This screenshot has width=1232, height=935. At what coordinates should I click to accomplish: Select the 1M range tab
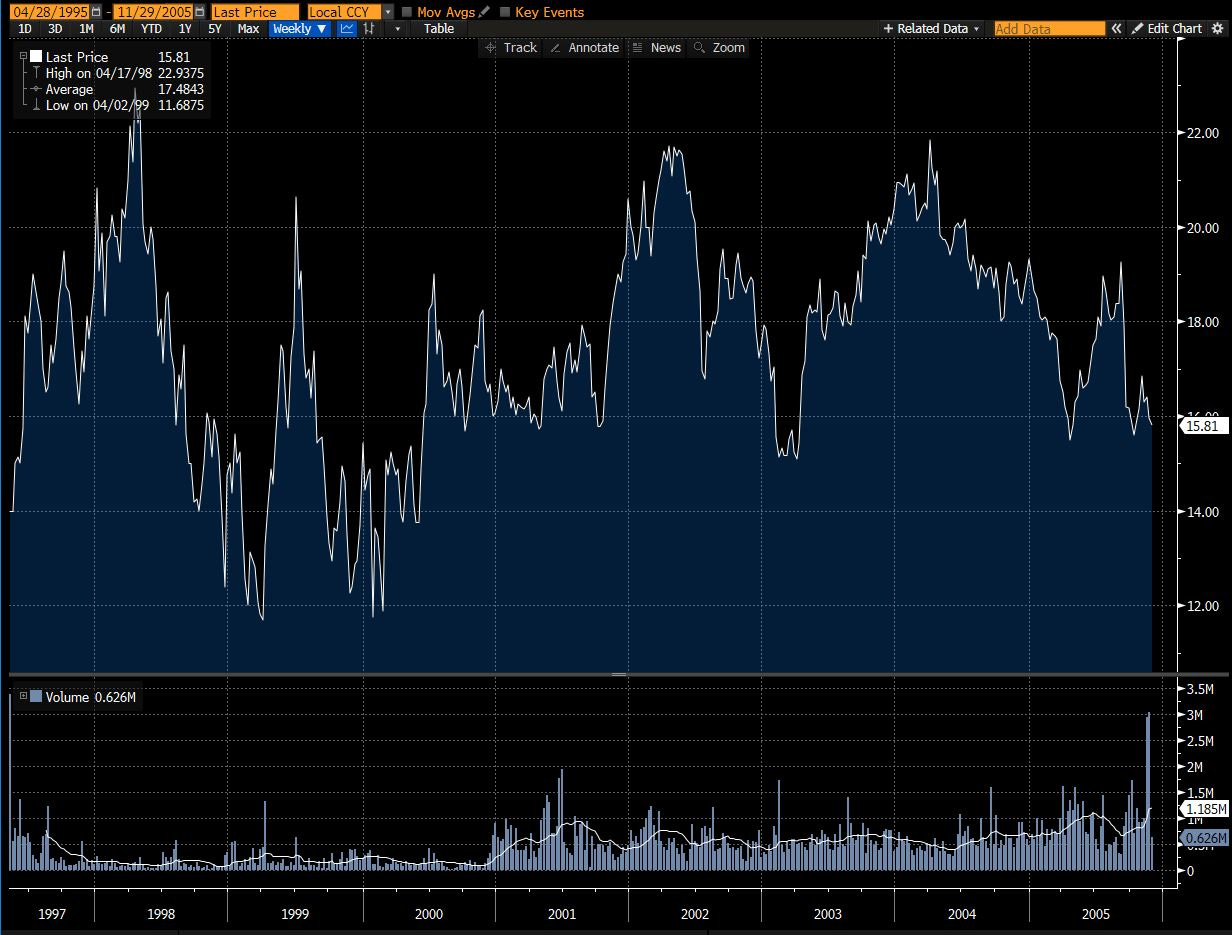tap(86, 29)
